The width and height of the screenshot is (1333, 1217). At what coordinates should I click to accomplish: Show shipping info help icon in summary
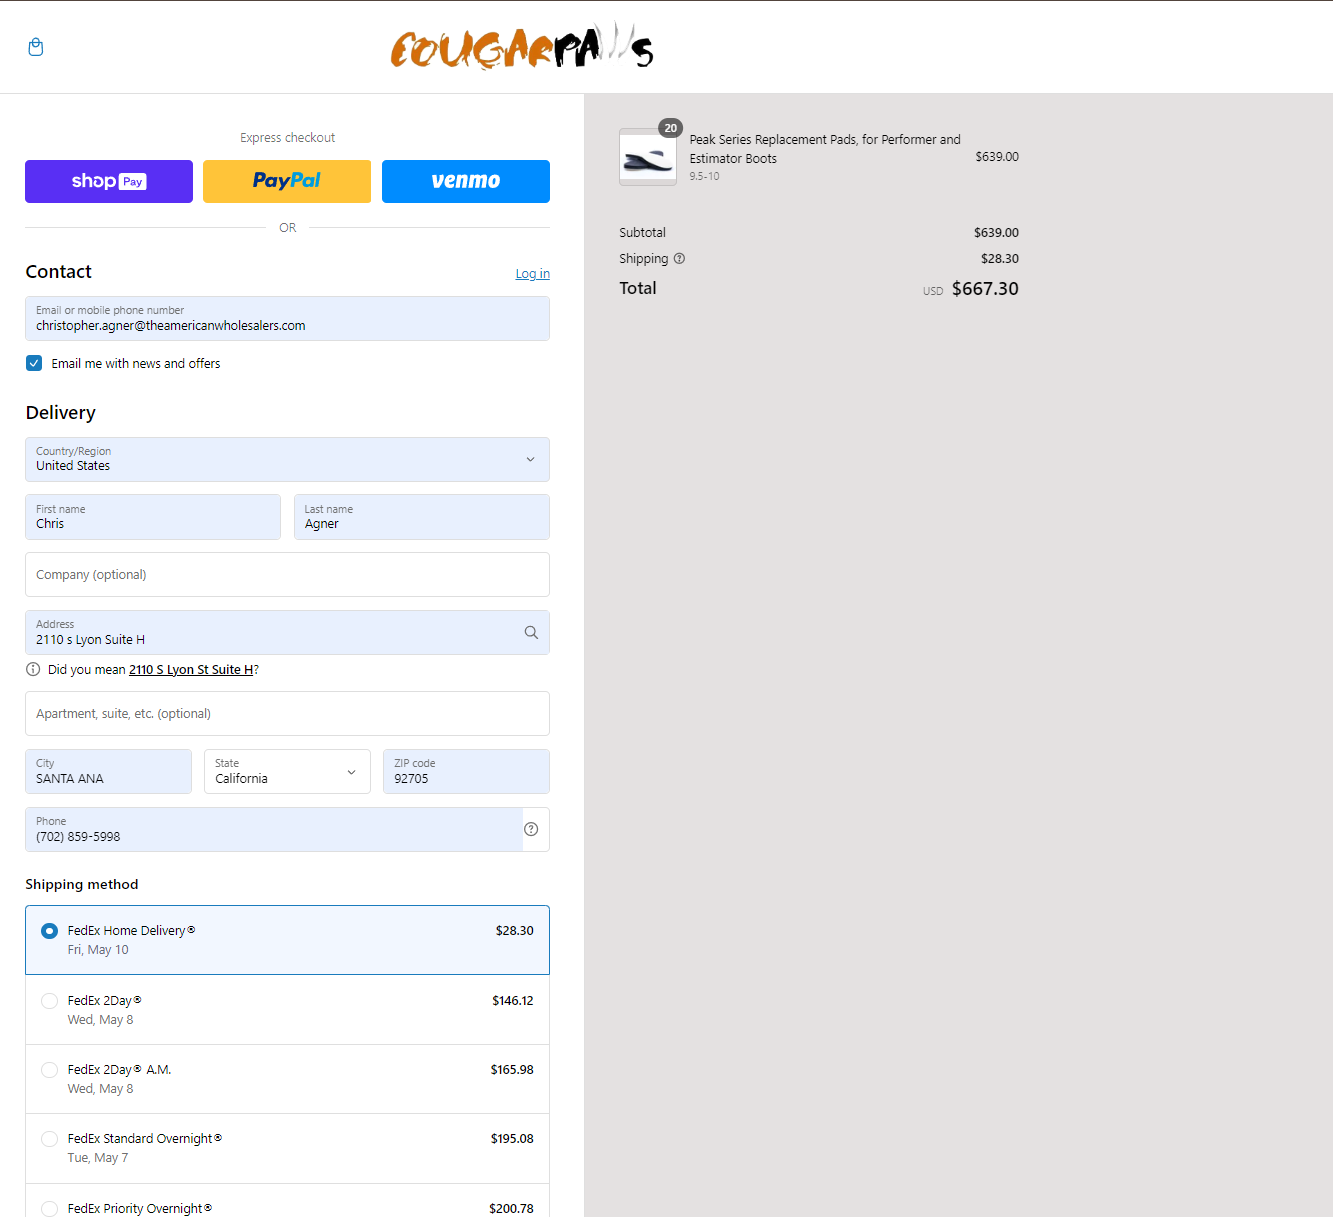(679, 258)
